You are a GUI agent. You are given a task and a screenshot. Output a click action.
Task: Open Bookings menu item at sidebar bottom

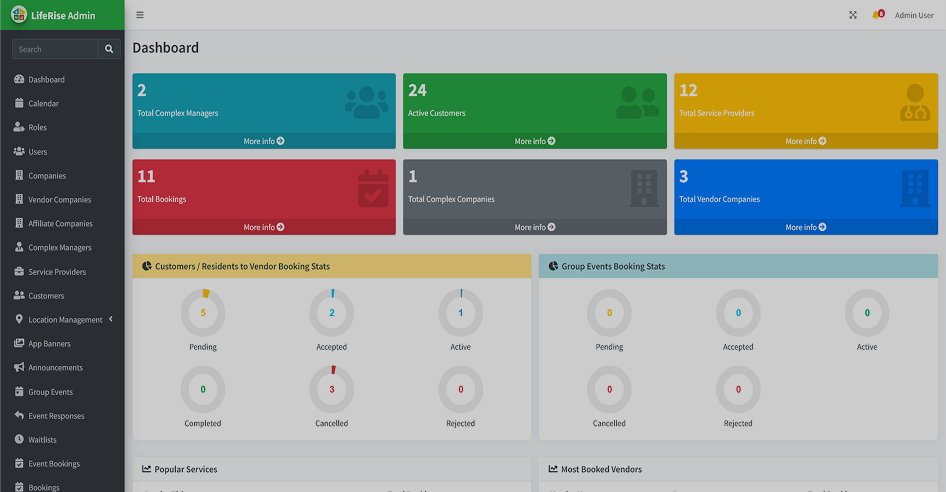pyautogui.click(x=62, y=487)
